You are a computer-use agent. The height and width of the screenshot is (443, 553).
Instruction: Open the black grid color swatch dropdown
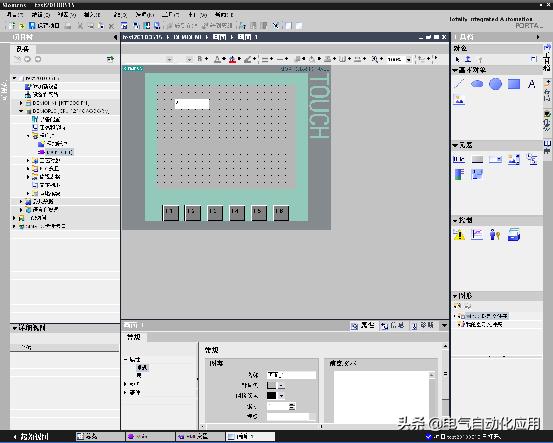(281, 396)
